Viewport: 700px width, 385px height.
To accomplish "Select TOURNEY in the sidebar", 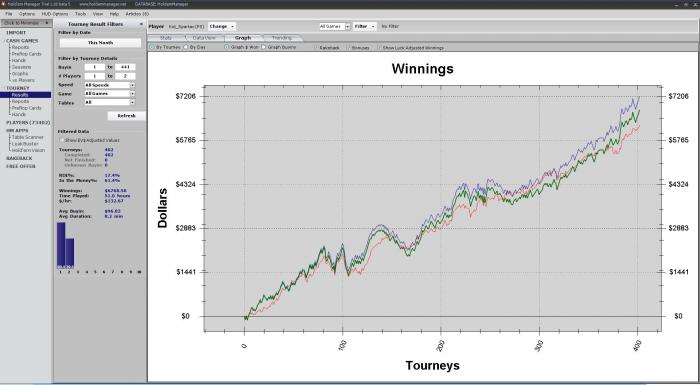I will [18, 88].
